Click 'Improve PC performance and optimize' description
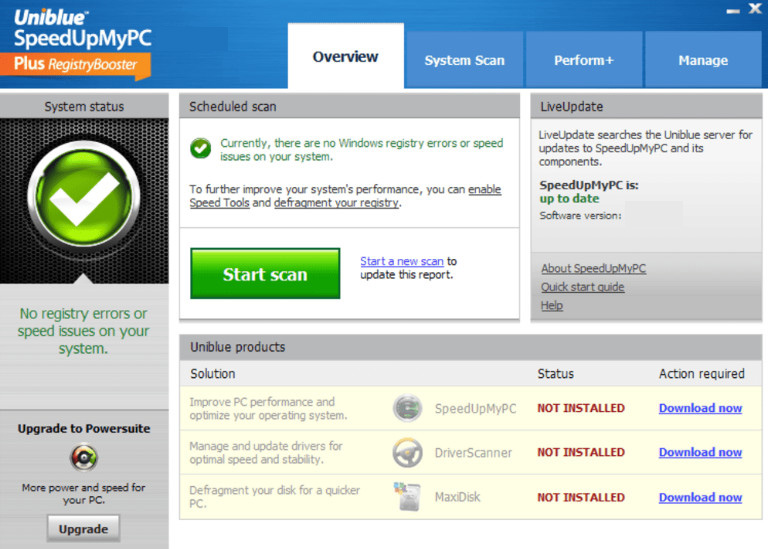 click(268, 408)
